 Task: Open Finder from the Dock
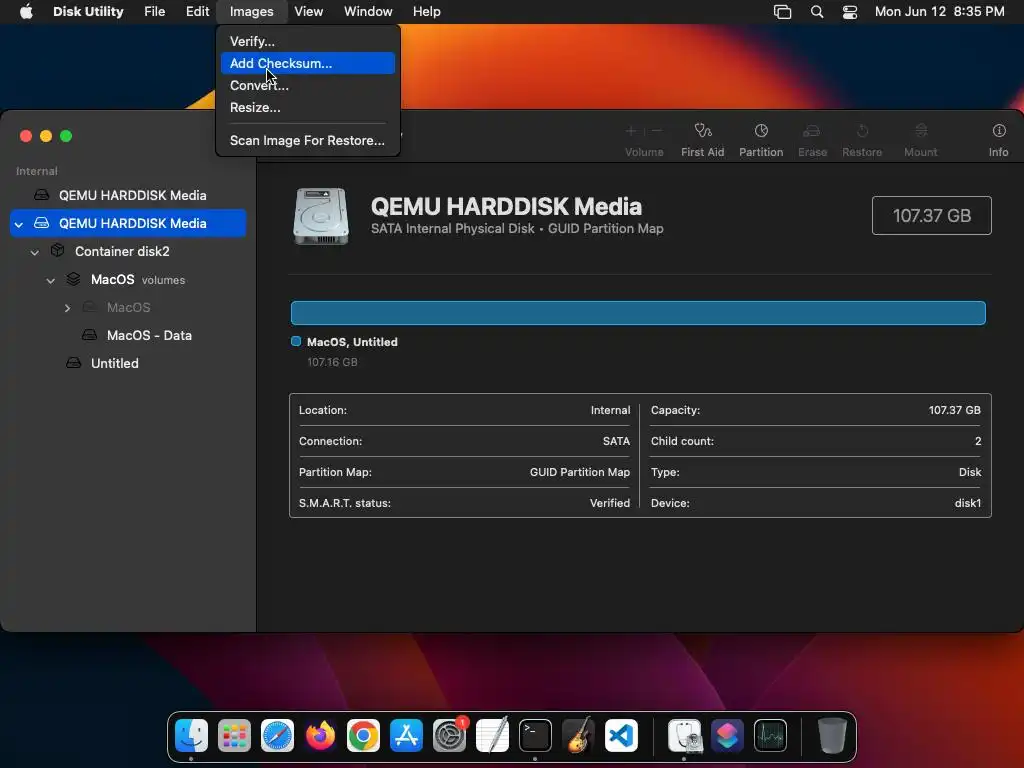pyautogui.click(x=191, y=735)
